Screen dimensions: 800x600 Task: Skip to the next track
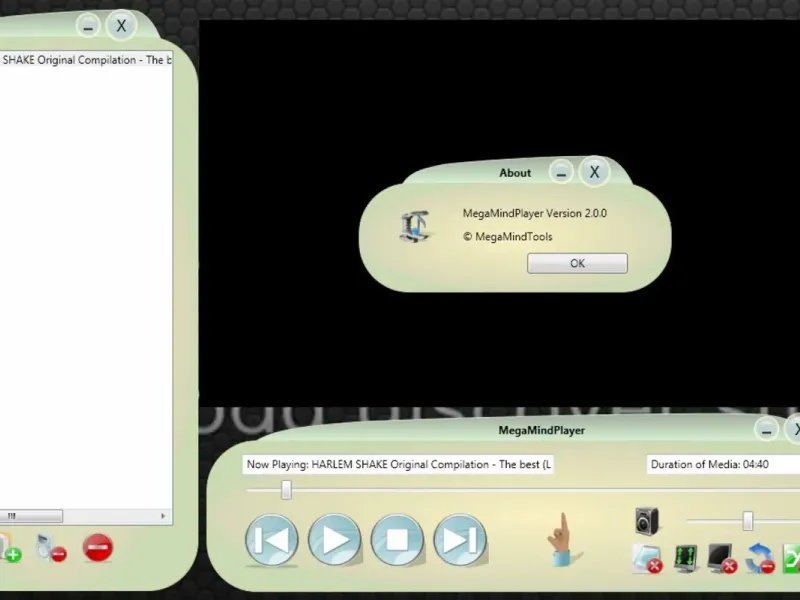[x=460, y=540]
